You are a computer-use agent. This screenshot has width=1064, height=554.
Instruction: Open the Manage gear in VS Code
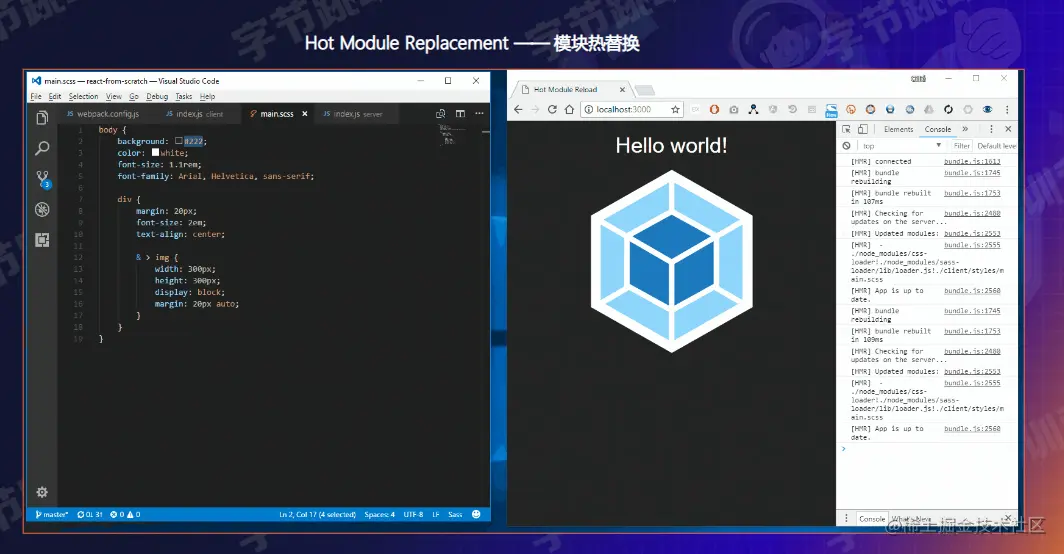click(x=42, y=492)
